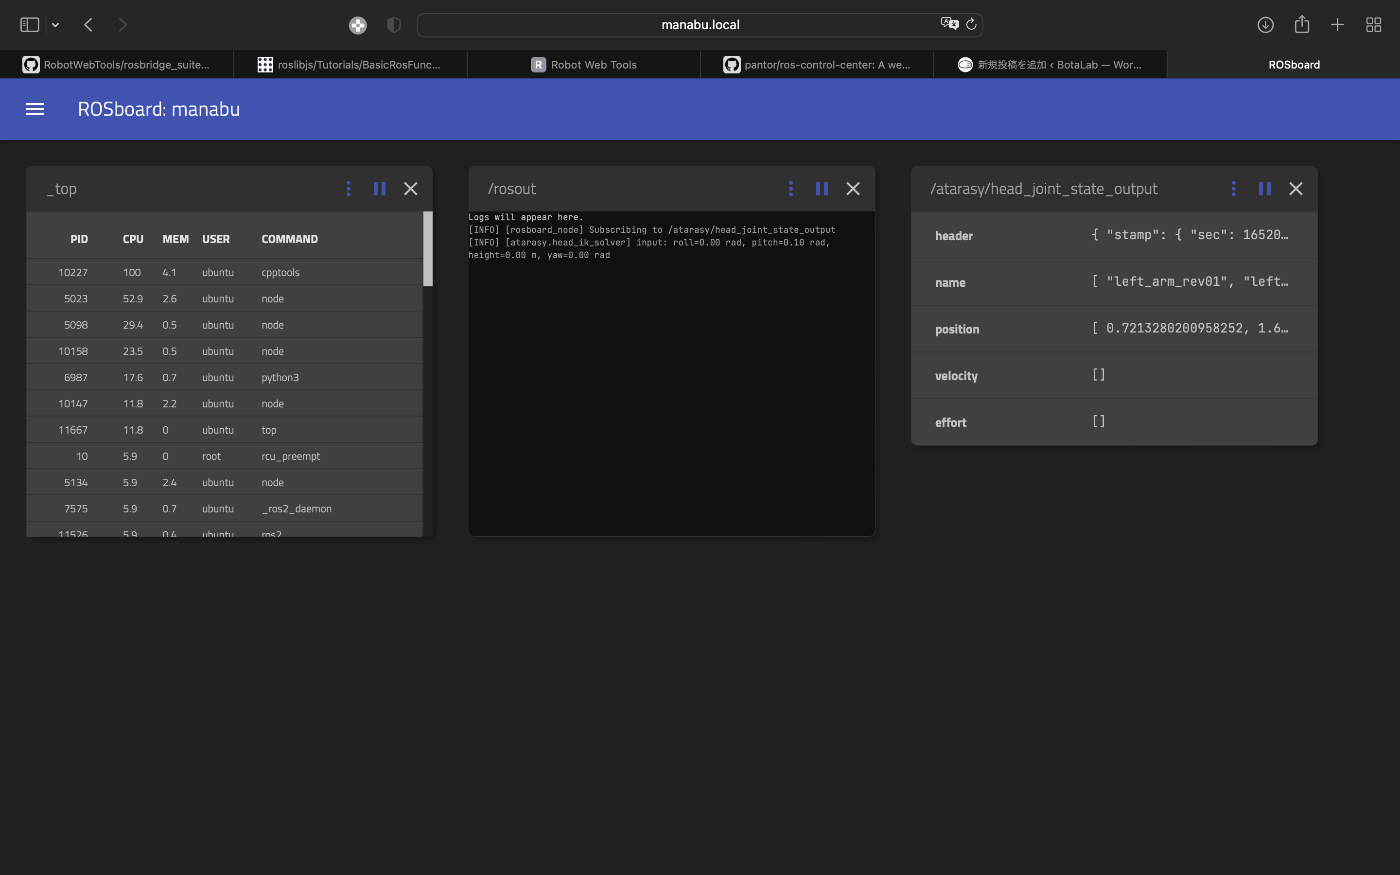
Task: Toggle the shield extension icon
Action: [393, 24]
